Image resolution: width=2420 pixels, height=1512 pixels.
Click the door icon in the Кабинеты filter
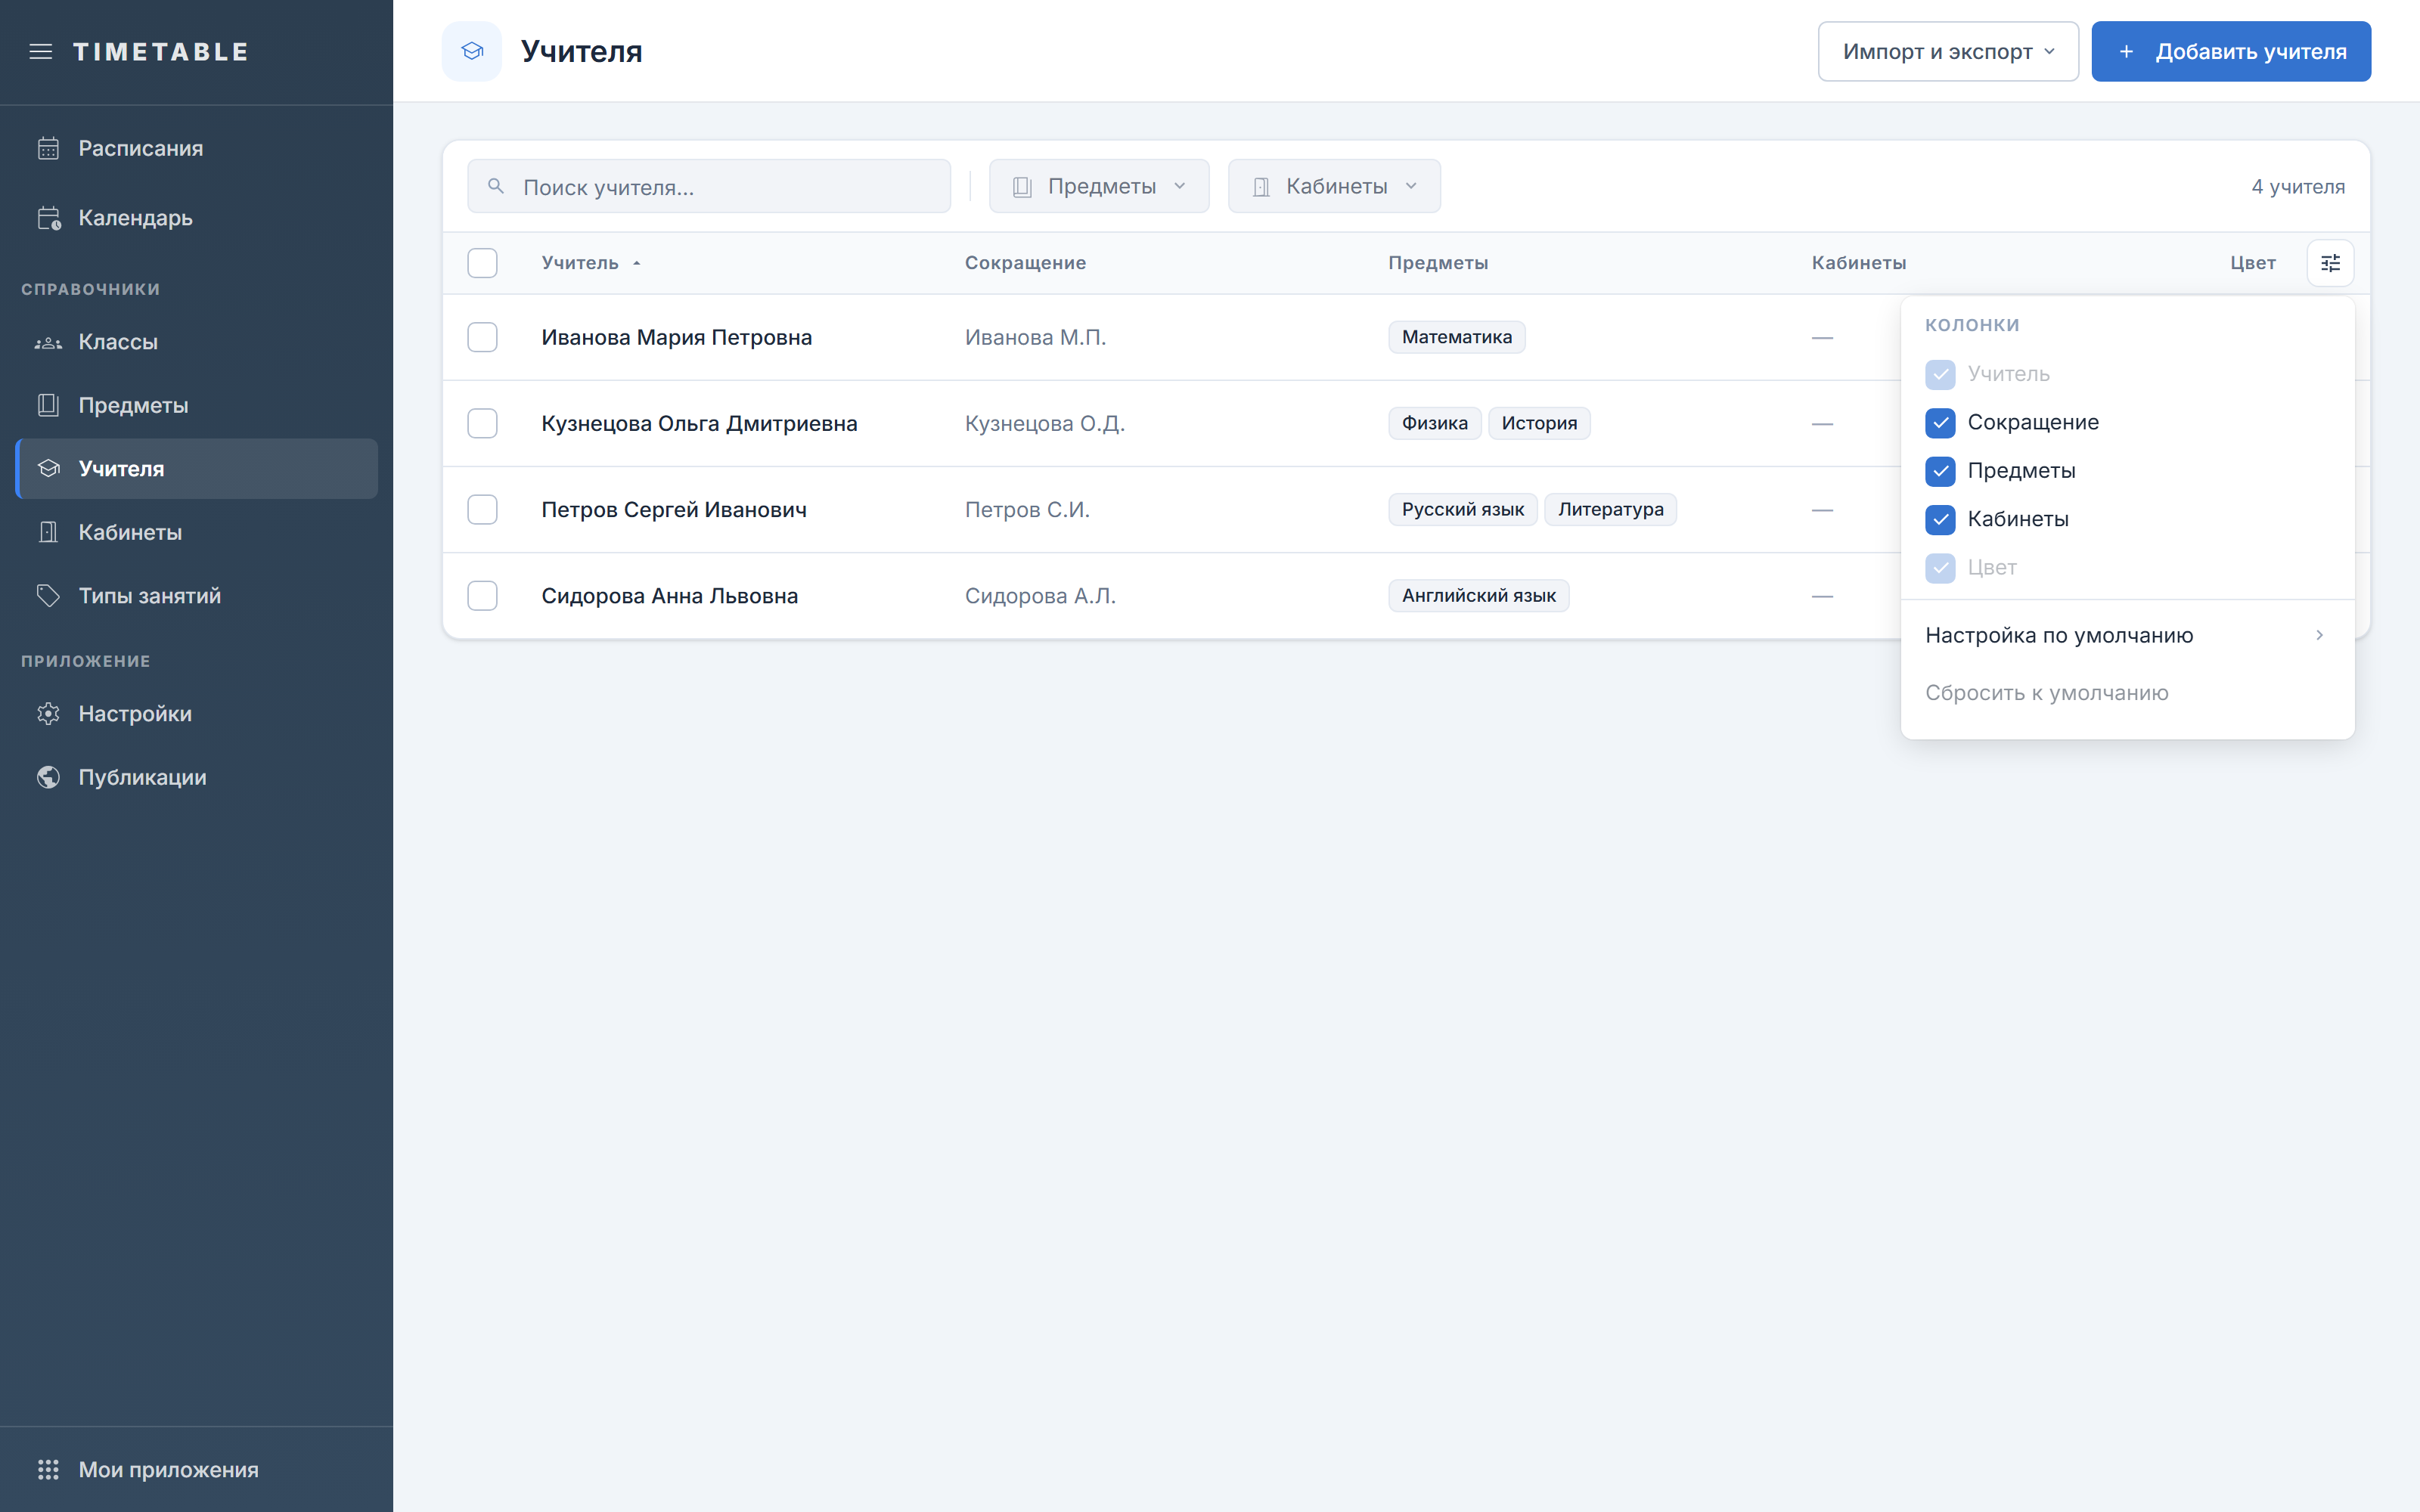point(1261,187)
